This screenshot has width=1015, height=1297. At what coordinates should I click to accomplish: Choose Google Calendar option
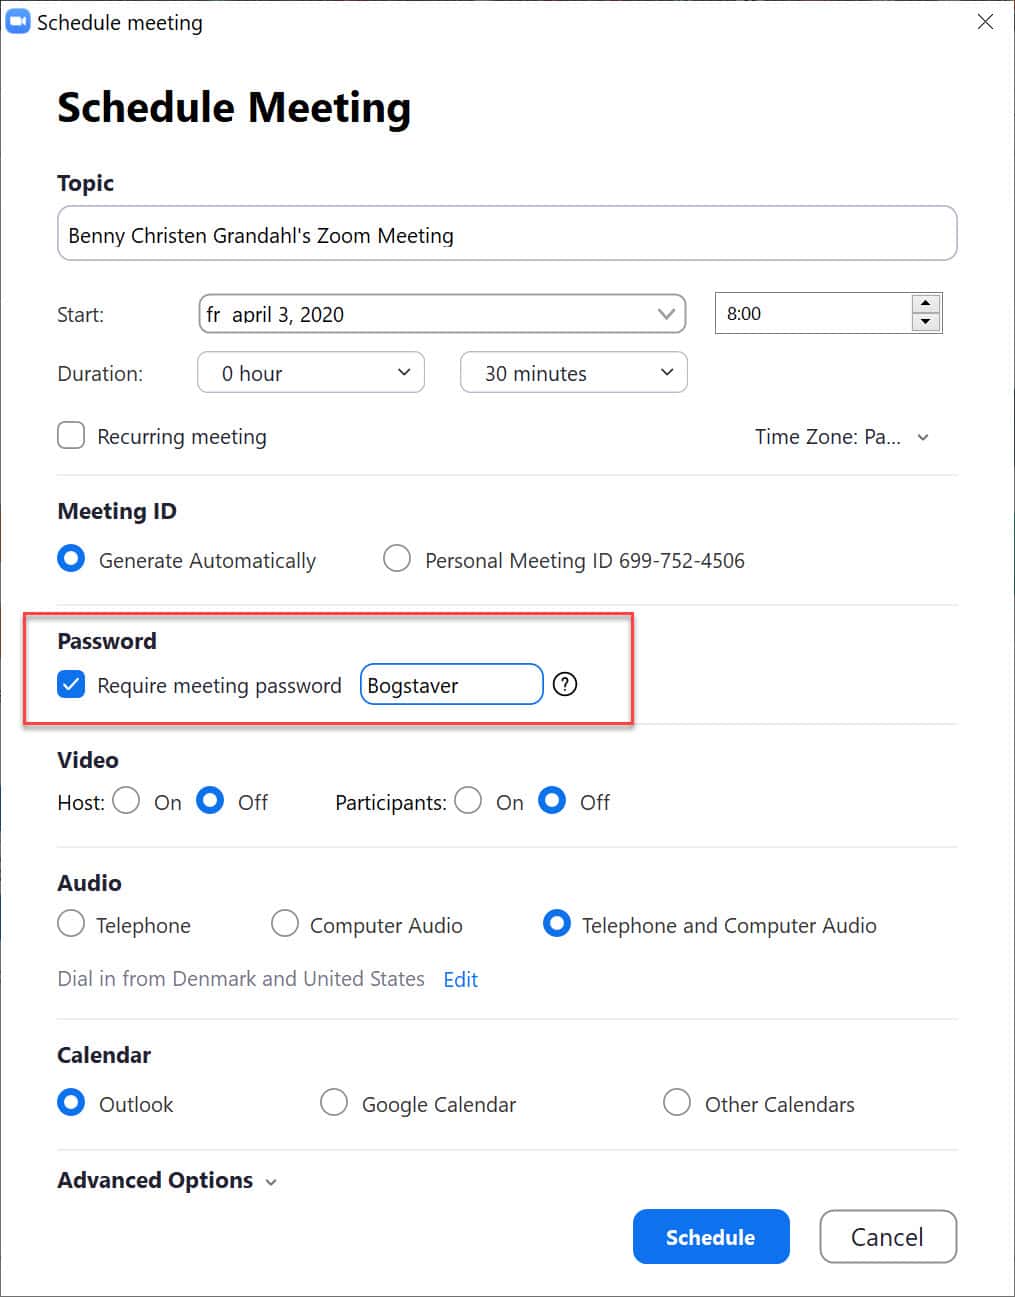click(334, 1103)
